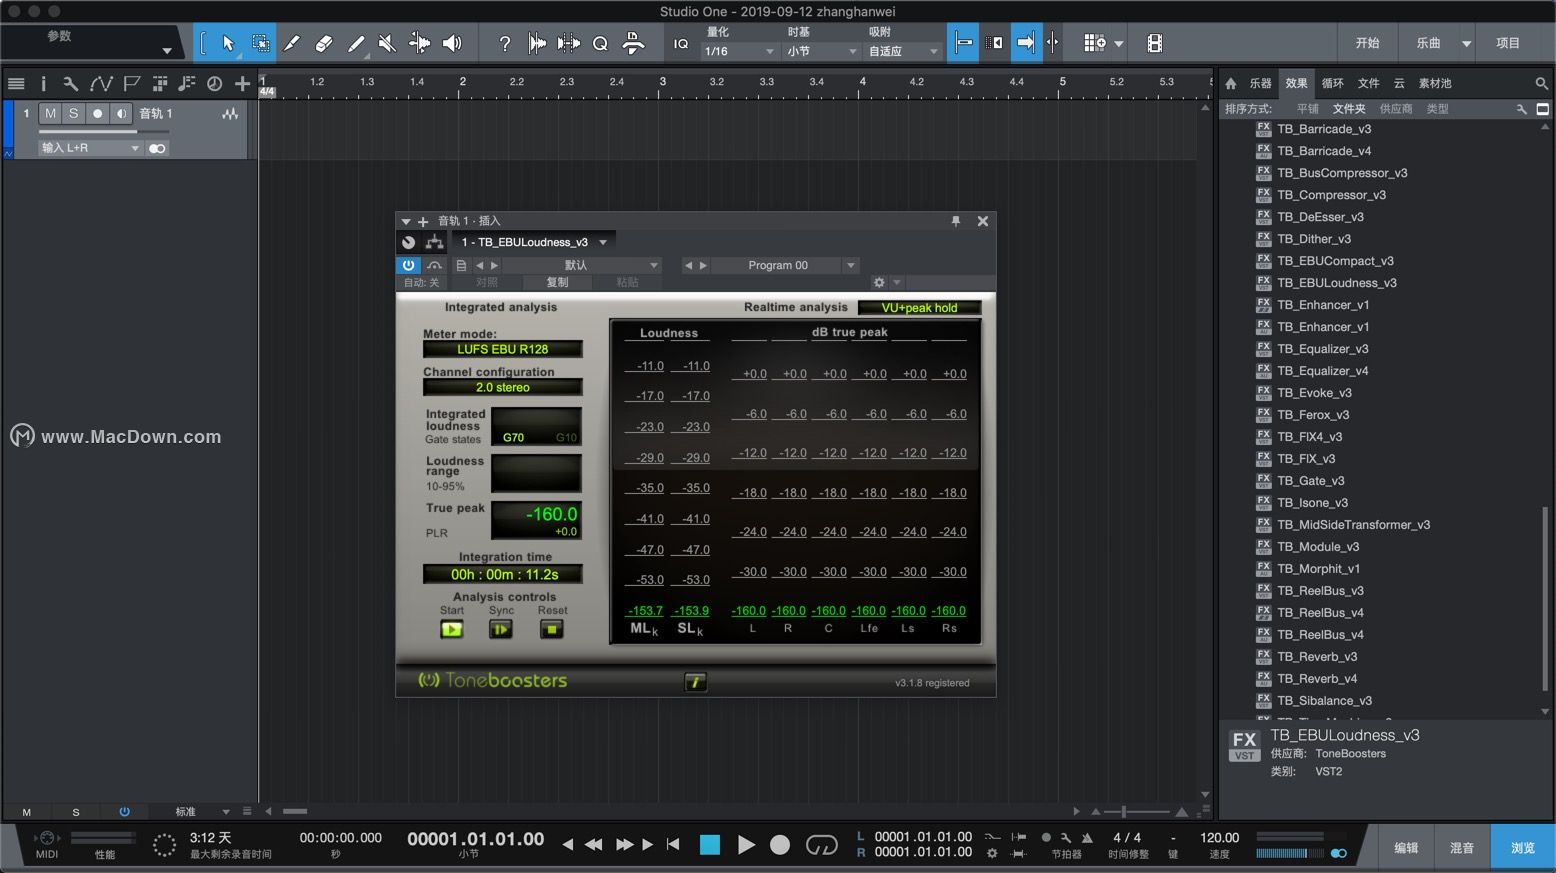Click the 复制 copy button in plugin header
The image size is (1556, 873).
(x=557, y=282)
